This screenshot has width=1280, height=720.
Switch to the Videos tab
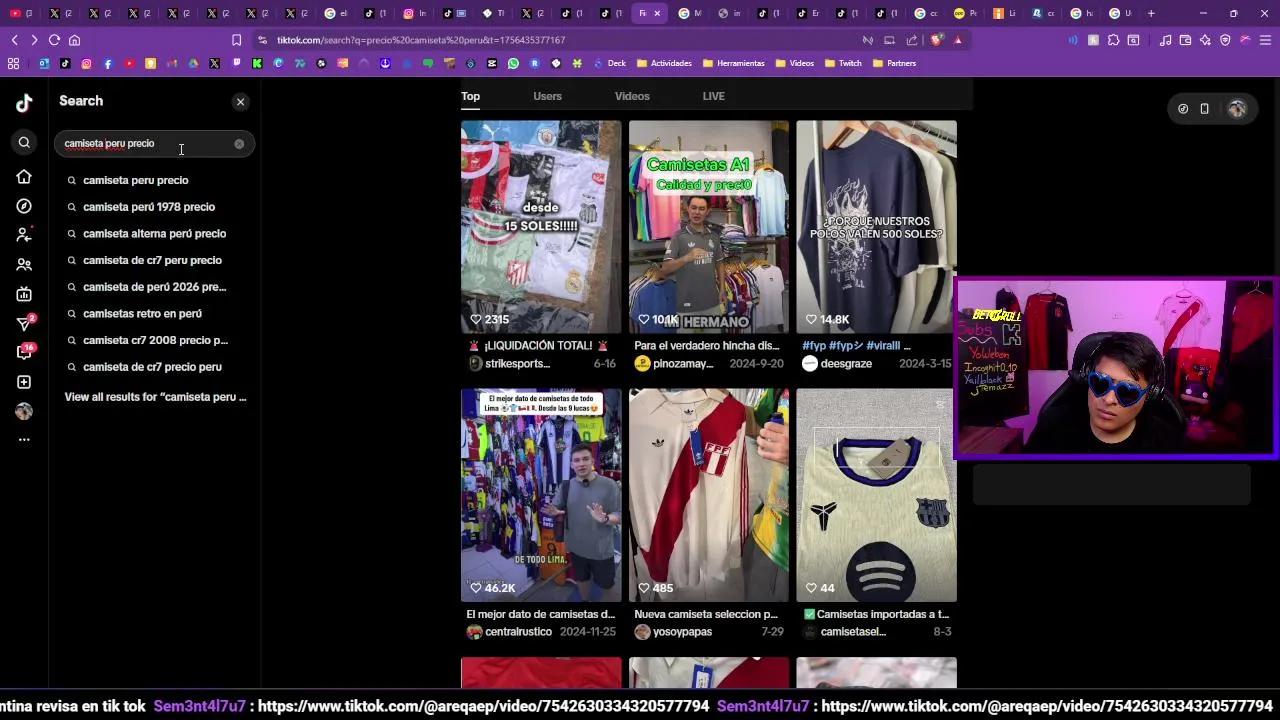click(632, 96)
